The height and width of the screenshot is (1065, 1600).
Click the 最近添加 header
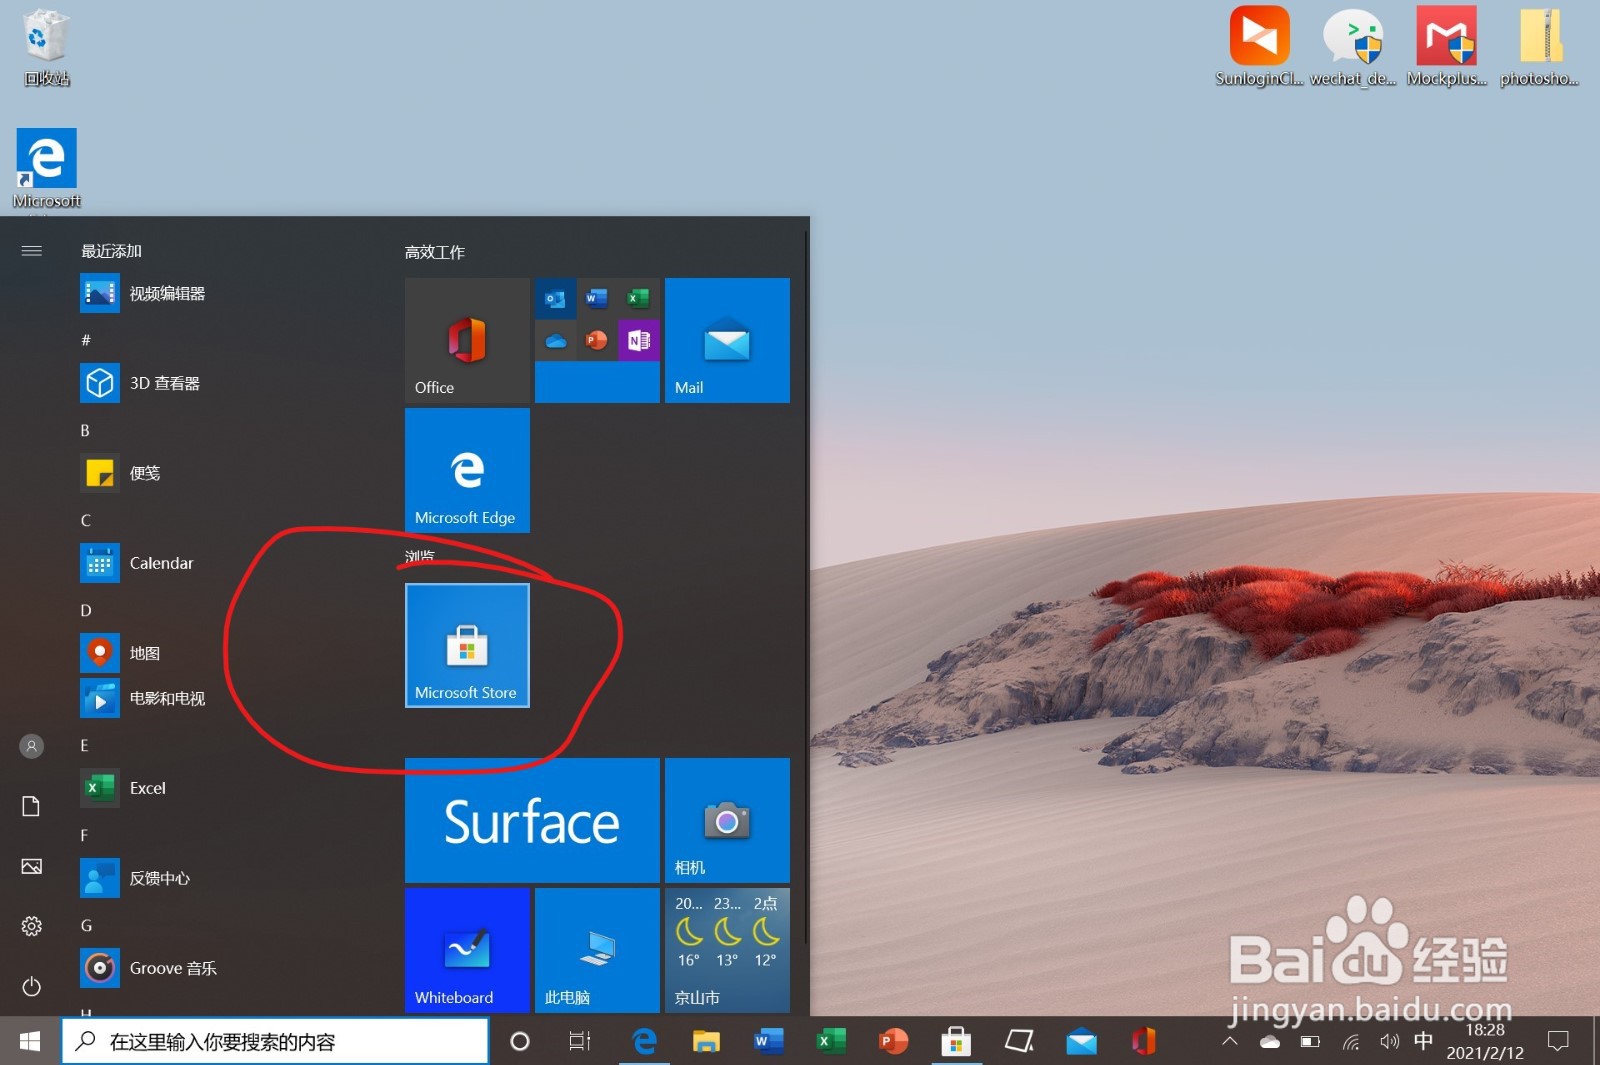111,251
